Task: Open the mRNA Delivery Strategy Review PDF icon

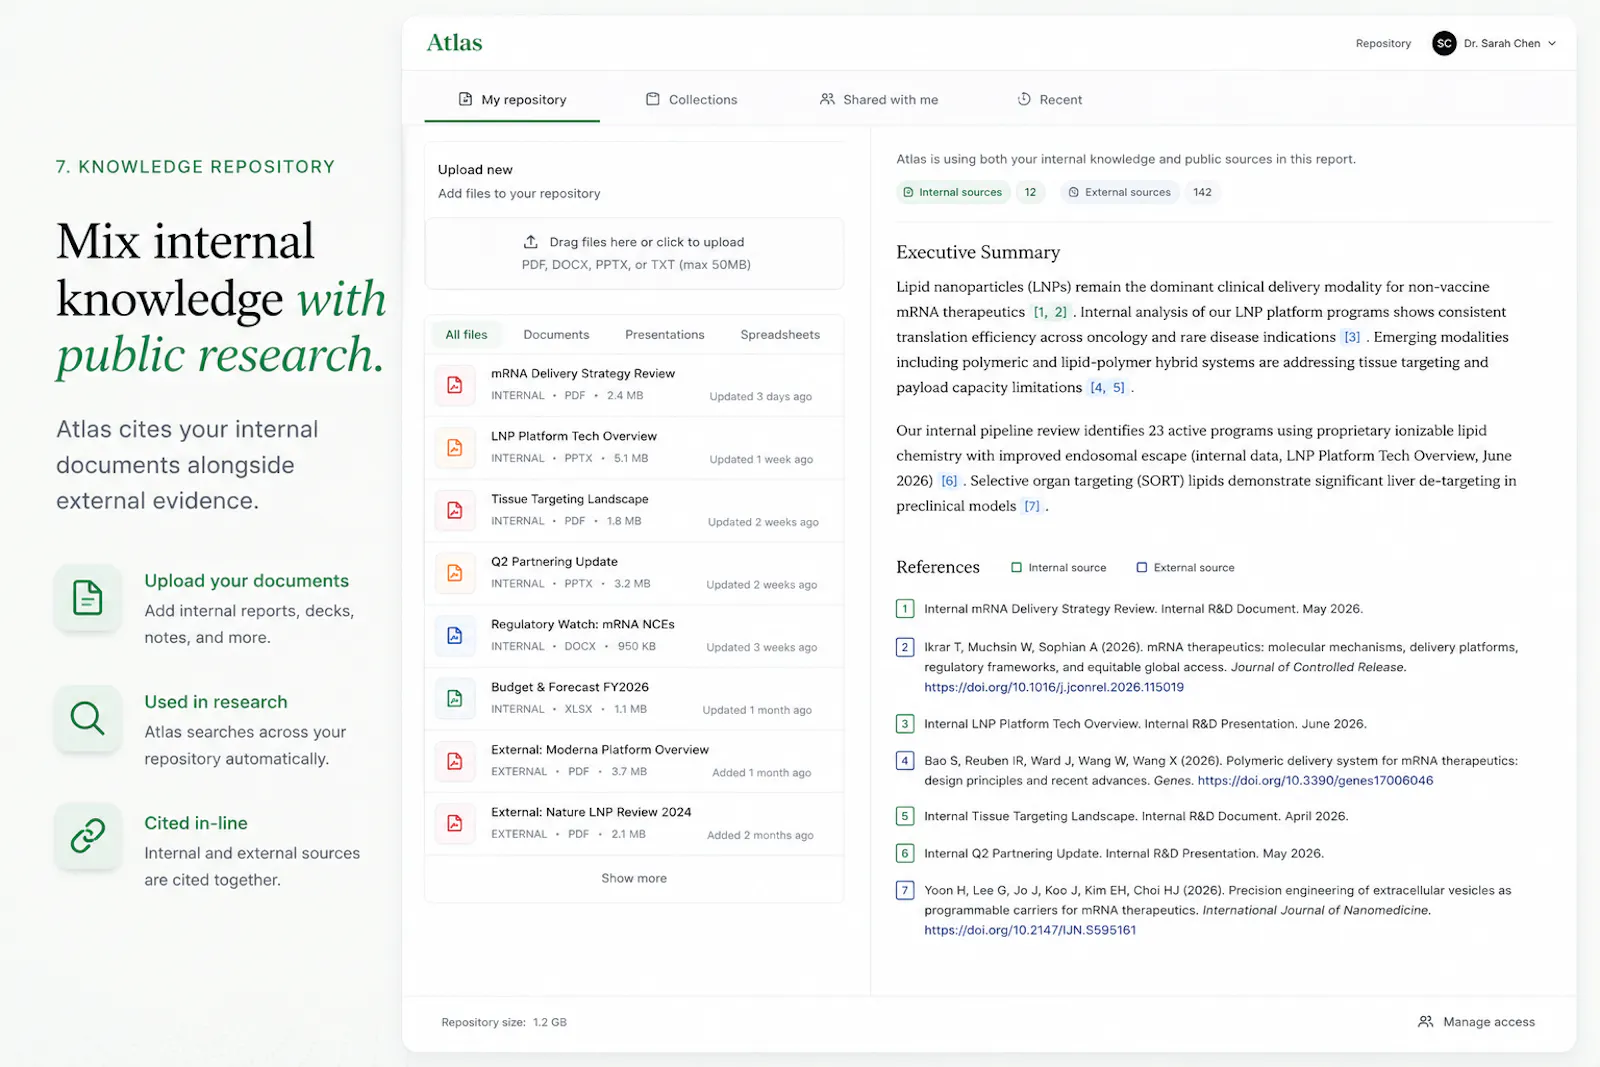Action: point(454,385)
